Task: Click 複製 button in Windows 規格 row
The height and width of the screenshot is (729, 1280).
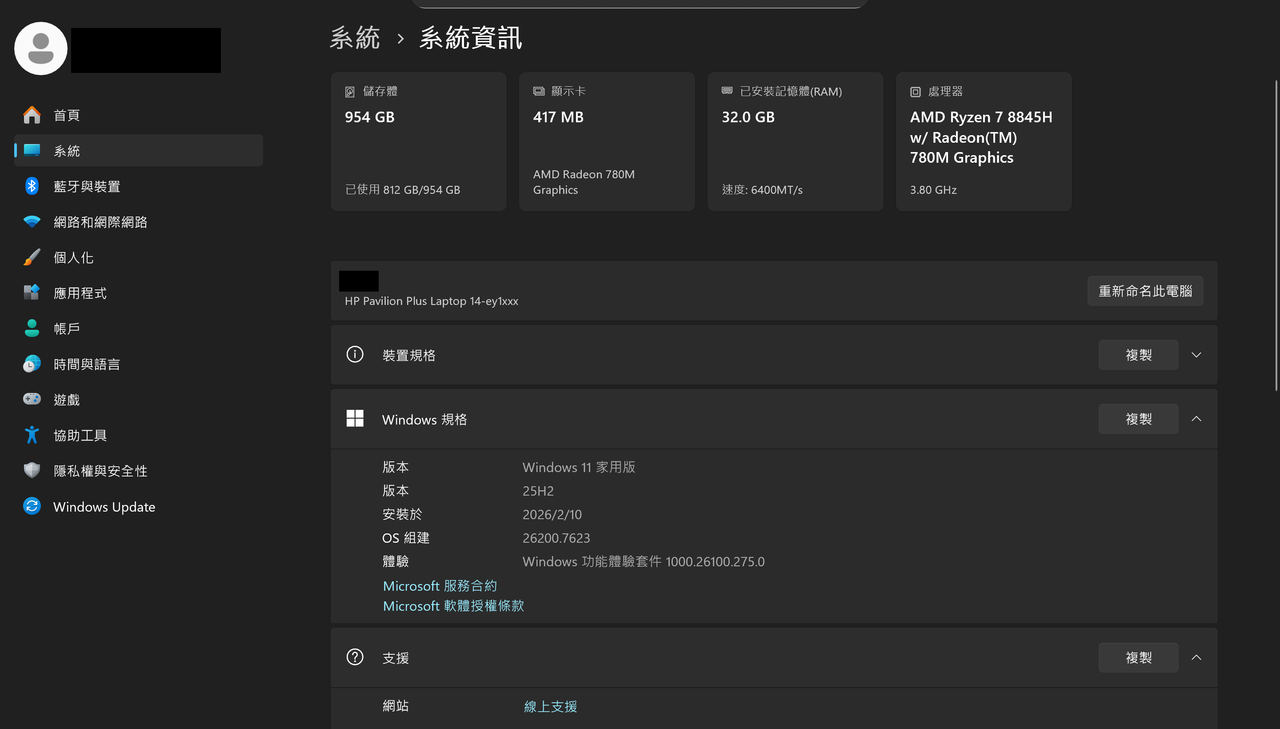Action: (1139, 419)
